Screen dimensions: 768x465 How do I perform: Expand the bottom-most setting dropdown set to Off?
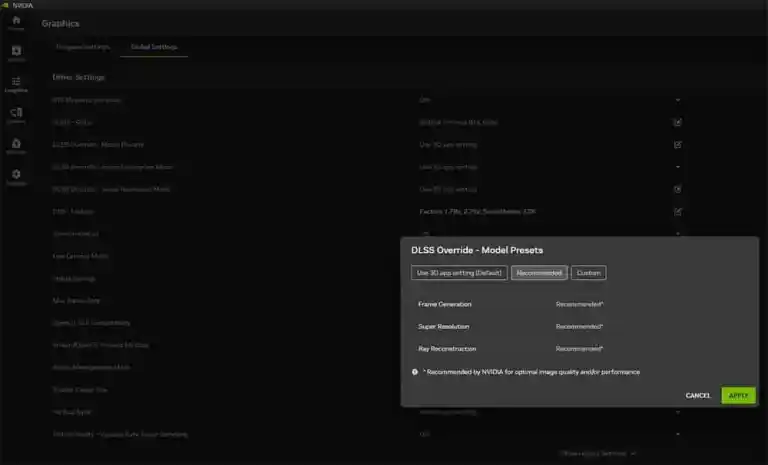pos(677,434)
